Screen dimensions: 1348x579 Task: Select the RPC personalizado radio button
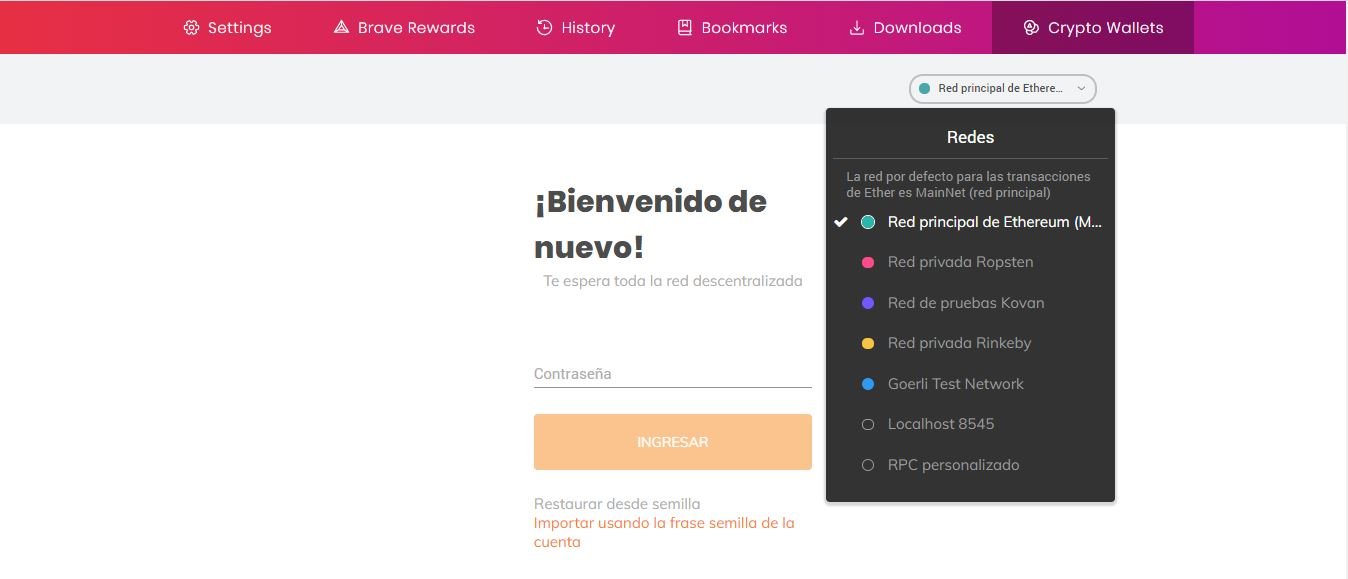pyautogui.click(x=868, y=464)
